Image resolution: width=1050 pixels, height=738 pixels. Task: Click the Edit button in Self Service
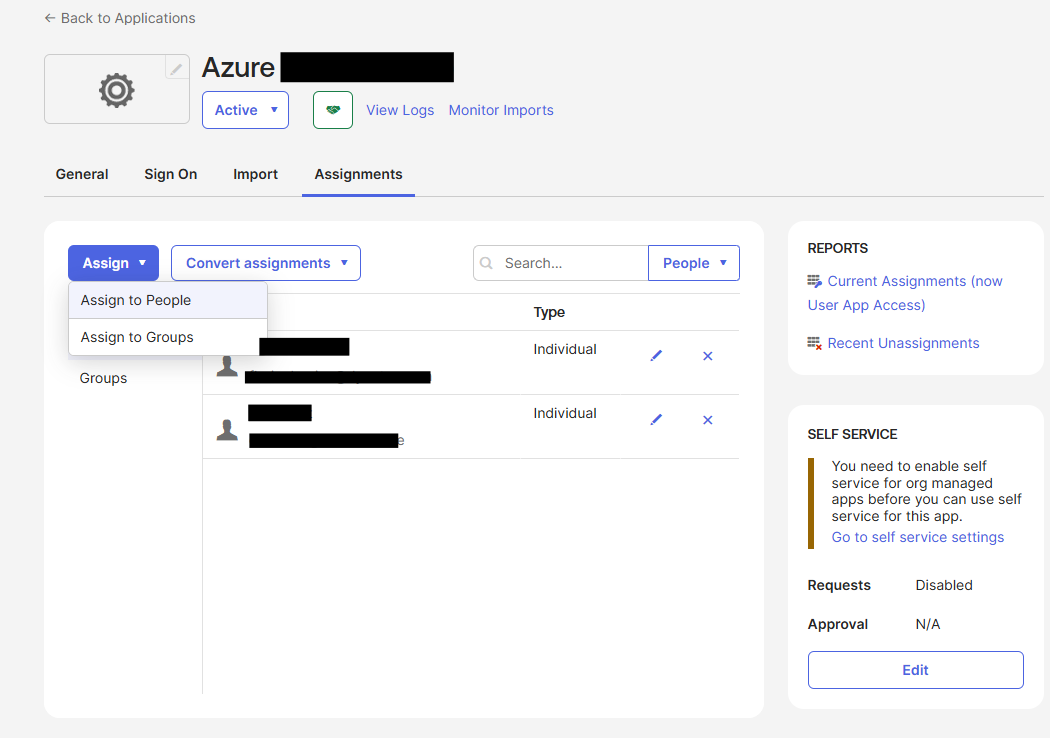915,670
